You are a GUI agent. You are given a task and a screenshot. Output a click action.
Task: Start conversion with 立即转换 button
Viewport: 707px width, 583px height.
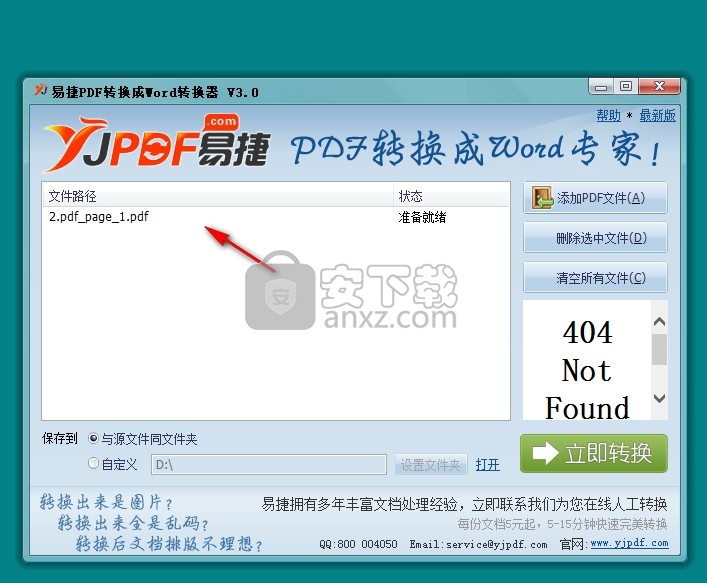594,453
